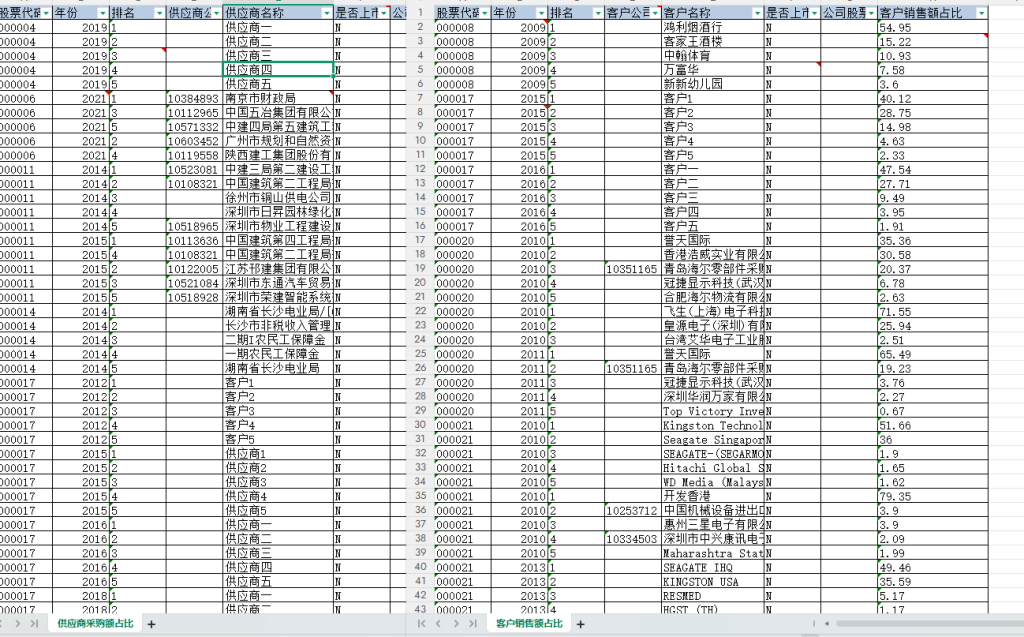Click the add-sheet plus button in left window
This screenshot has width=1024, height=637.
tap(151, 624)
